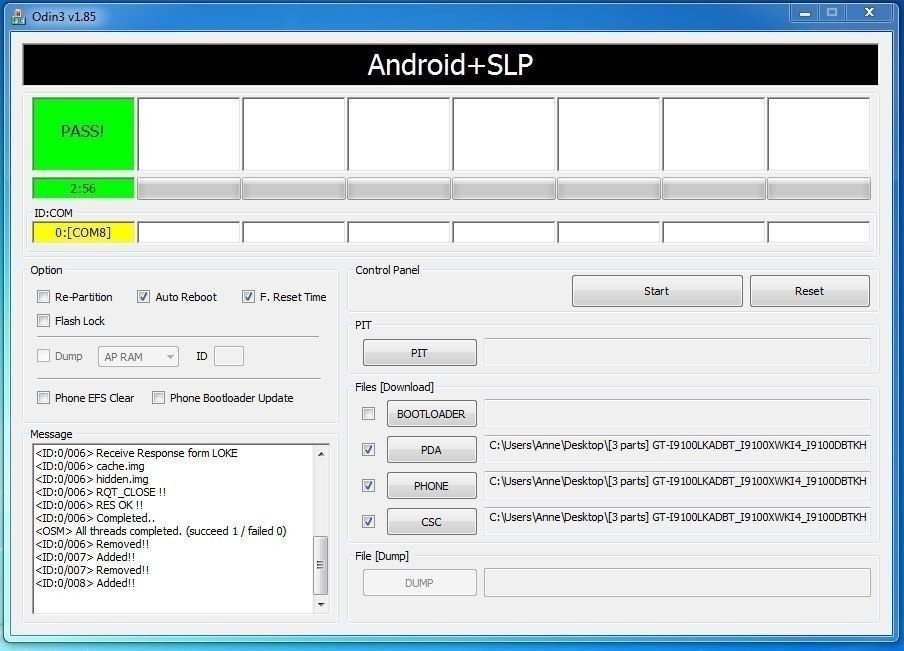Image resolution: width=904 pixels, height=651 pixels.
Task: Click the Reset button
Action: (x=809, y=291)
